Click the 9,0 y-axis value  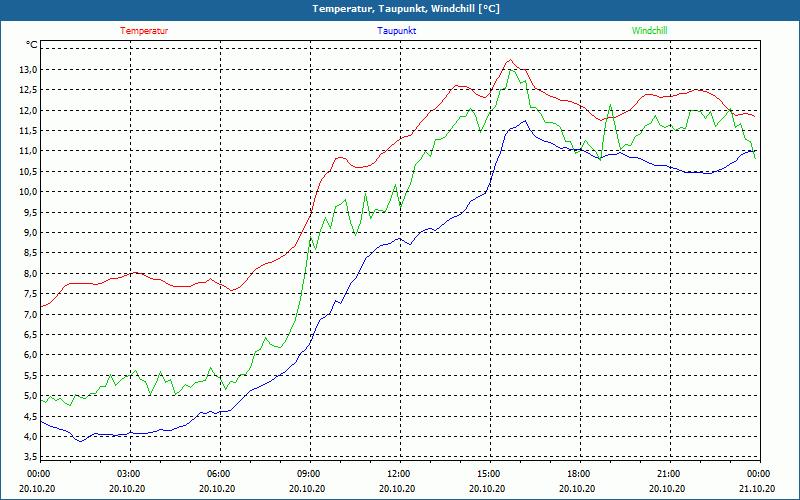(31, 233)
